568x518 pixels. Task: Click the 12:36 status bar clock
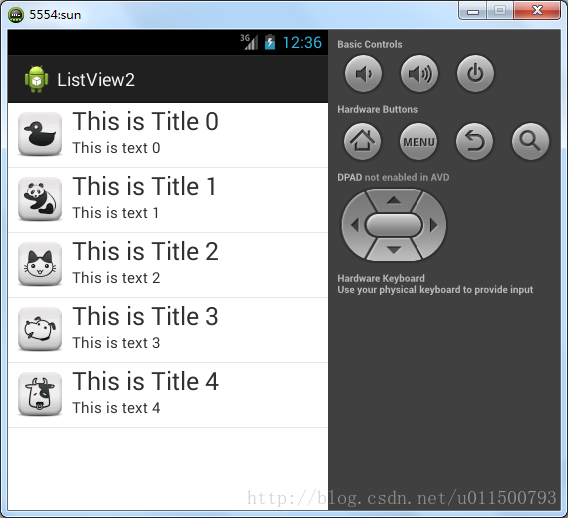(x=302, y=42)
